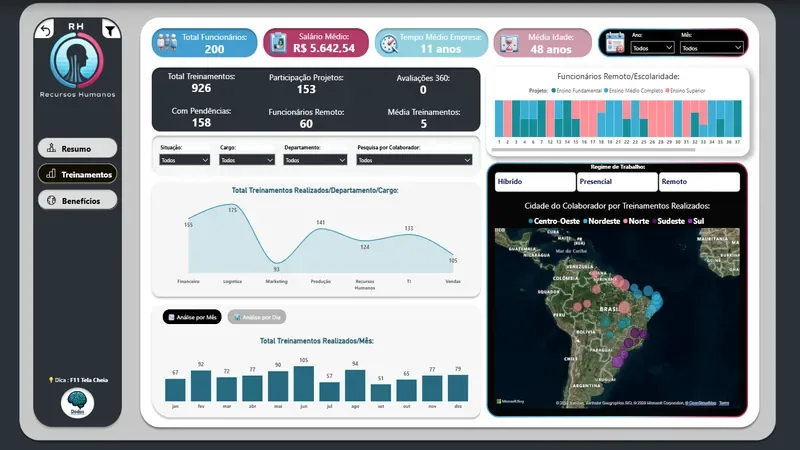Click the people icon on Total Funcionários card
Image resolution: width=800 pixels, height=450 pixels.
[167, 42]
